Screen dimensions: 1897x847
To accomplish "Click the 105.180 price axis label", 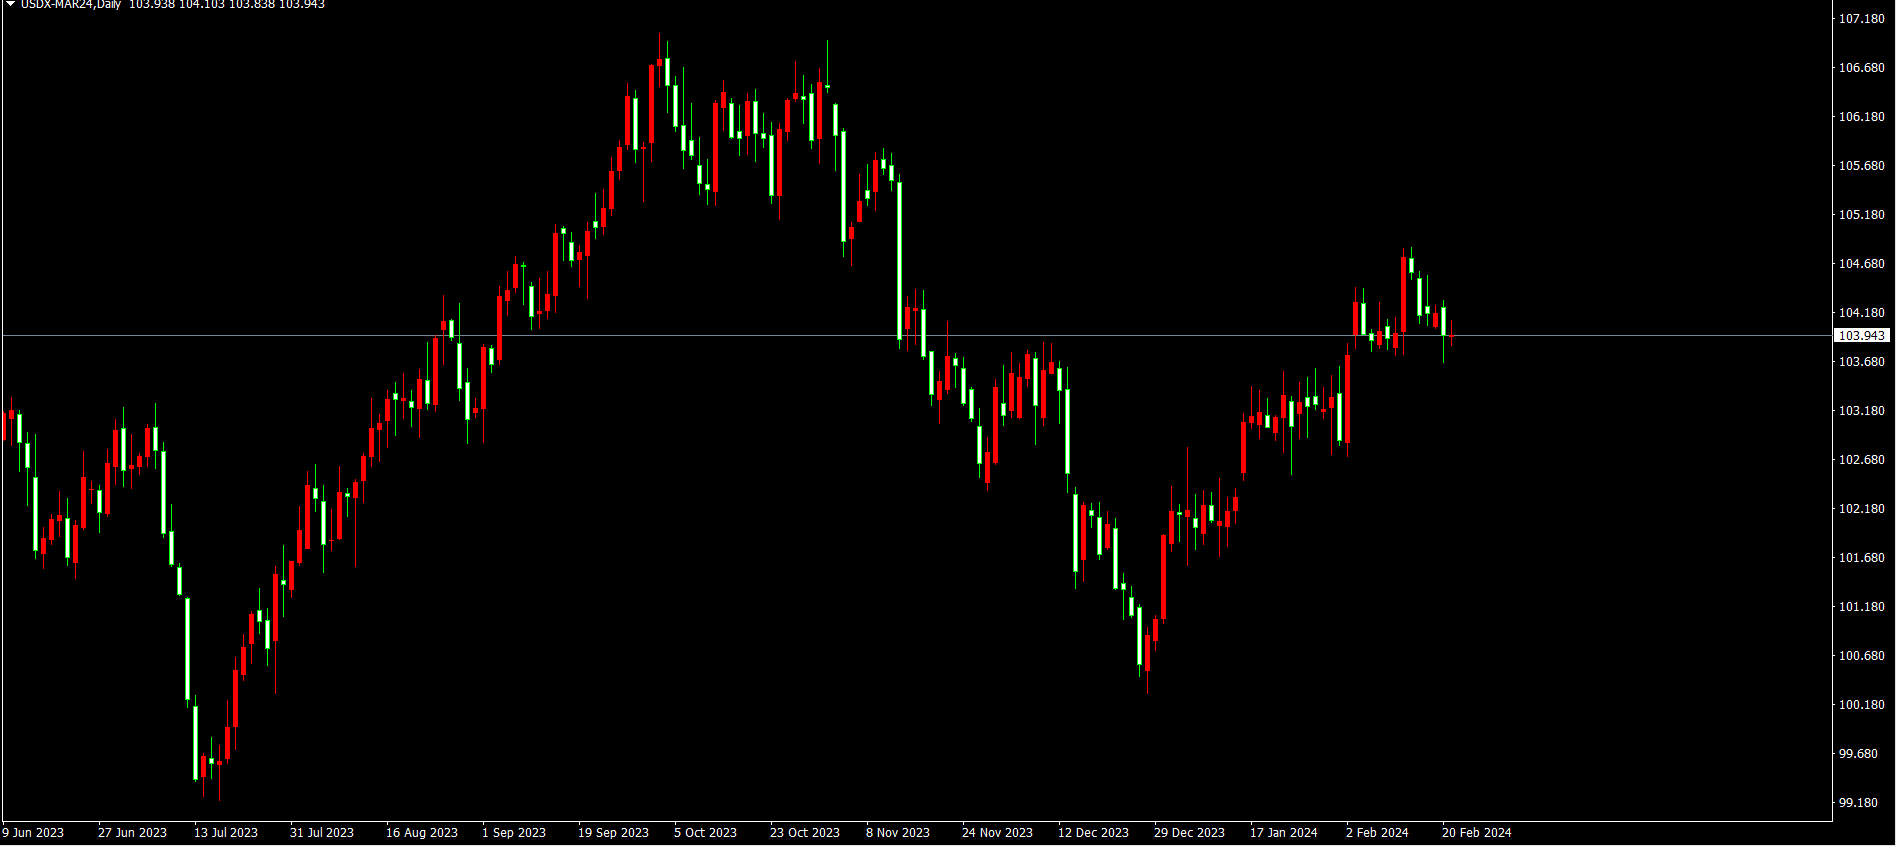I will pyautogui.click(x=1861, y=215).
